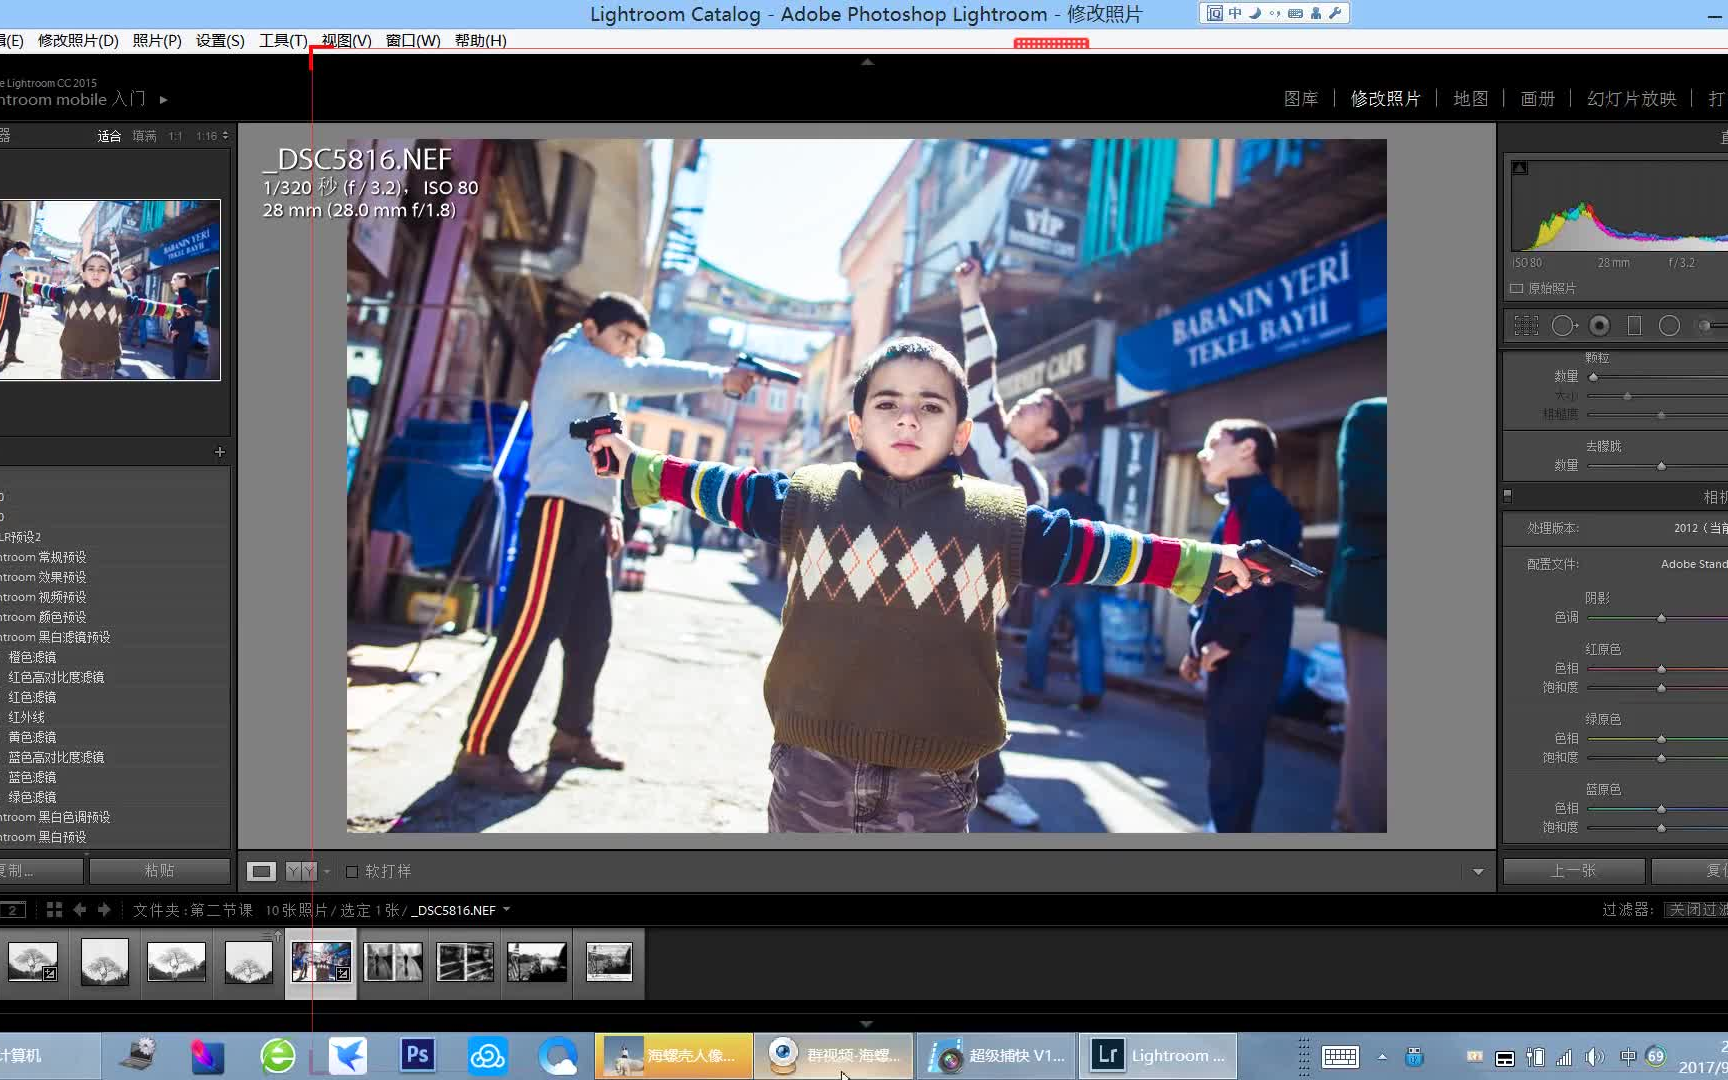
Task: Select the 蓝色高对比度滤镜 preset
Action: pyautogui.click(x=56, y=757)
